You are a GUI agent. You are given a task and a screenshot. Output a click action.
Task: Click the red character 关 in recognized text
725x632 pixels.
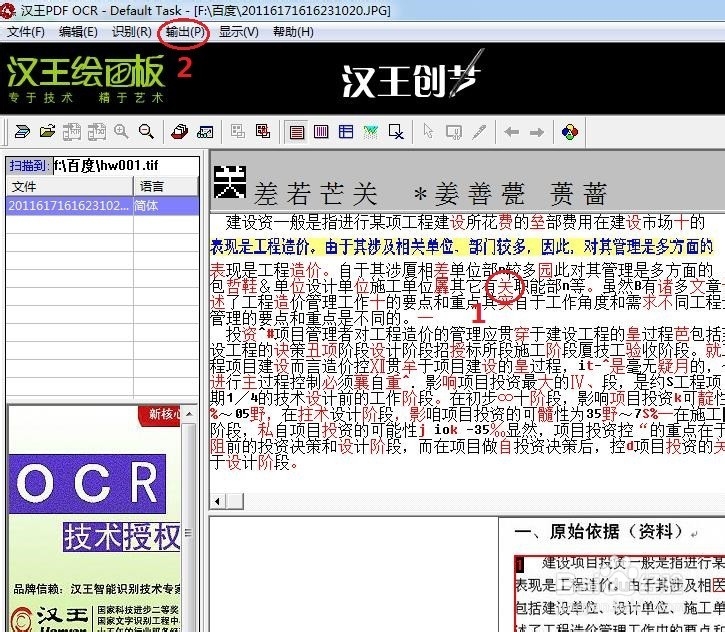pyautogui.click(x=505, y=286)
